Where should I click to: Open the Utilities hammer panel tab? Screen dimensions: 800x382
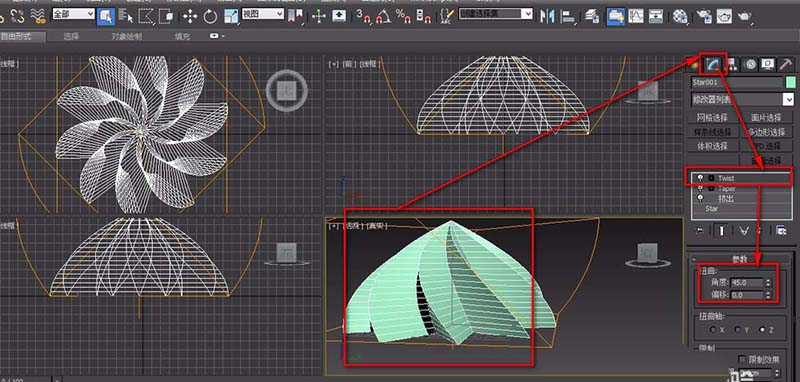785,64
